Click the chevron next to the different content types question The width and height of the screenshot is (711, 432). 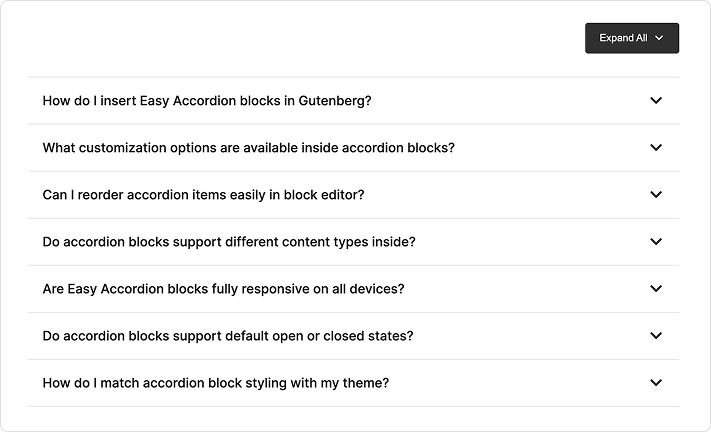pos(656,242)
